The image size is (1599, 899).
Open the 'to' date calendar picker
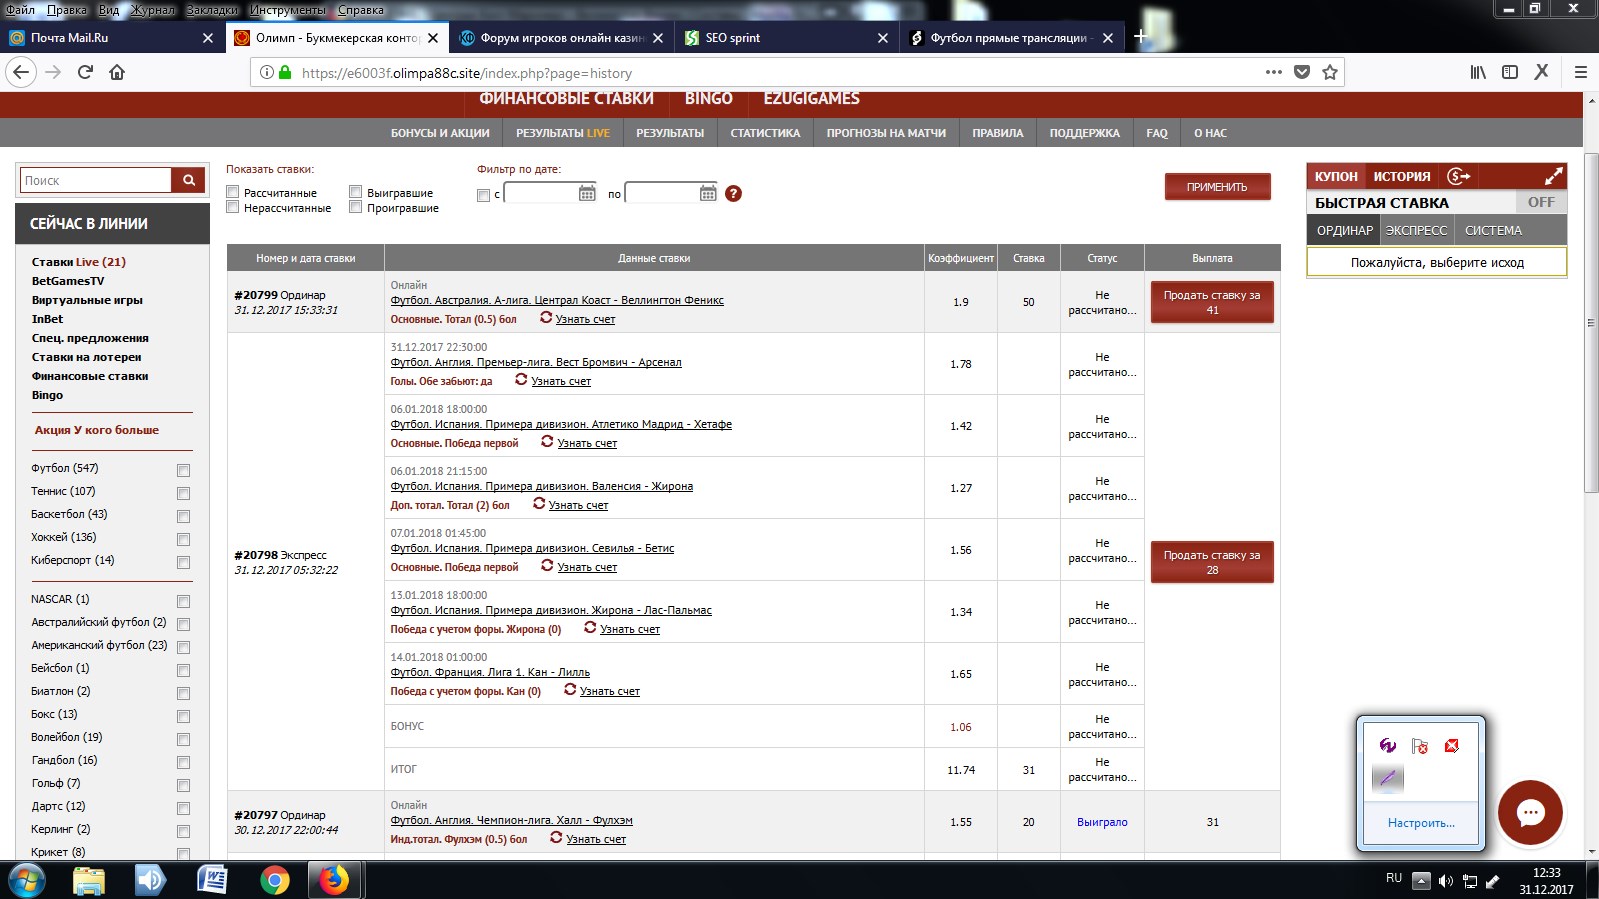[x=708, y=193]
